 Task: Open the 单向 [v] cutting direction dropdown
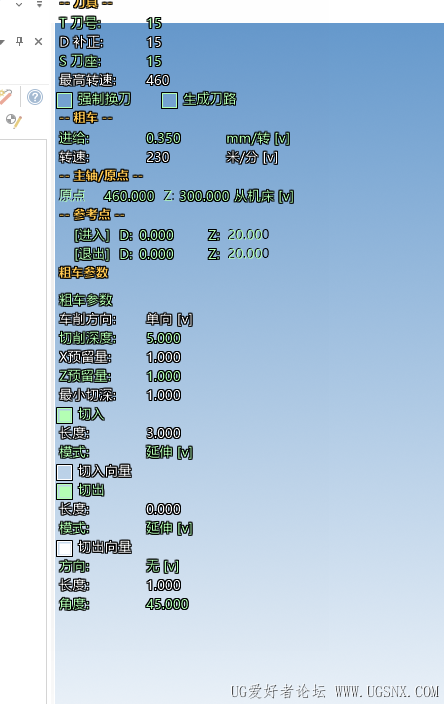[169, 320]
